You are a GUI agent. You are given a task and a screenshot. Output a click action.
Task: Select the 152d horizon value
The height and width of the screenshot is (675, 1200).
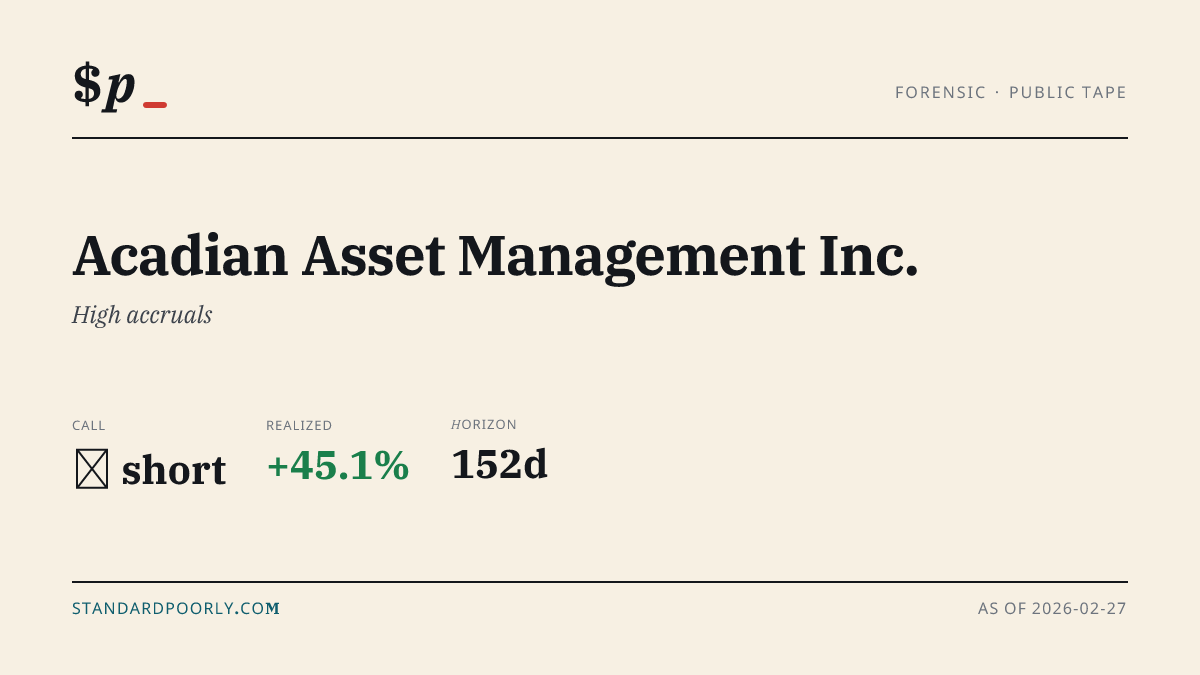pos(500,465)
